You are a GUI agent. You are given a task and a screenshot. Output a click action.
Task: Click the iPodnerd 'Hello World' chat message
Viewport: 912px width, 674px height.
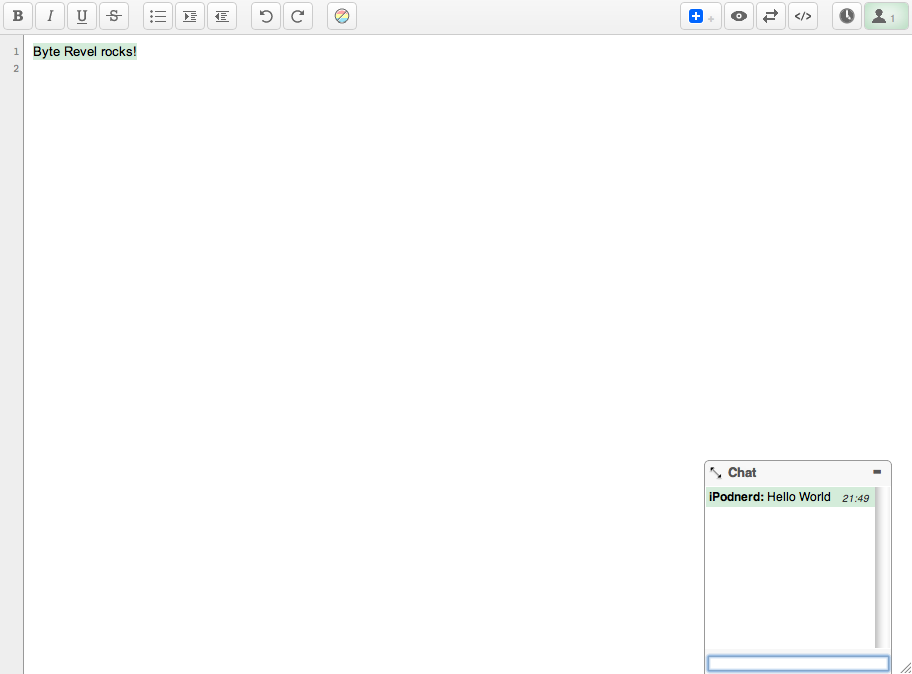pos(790,497)
